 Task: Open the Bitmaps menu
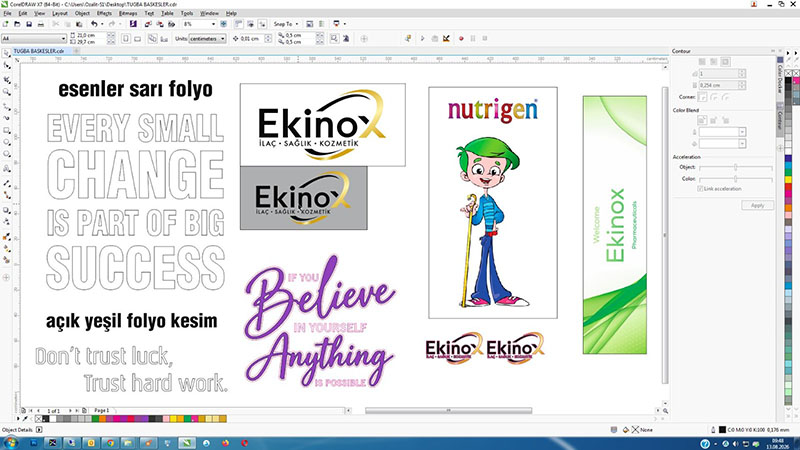coord(128,13)
